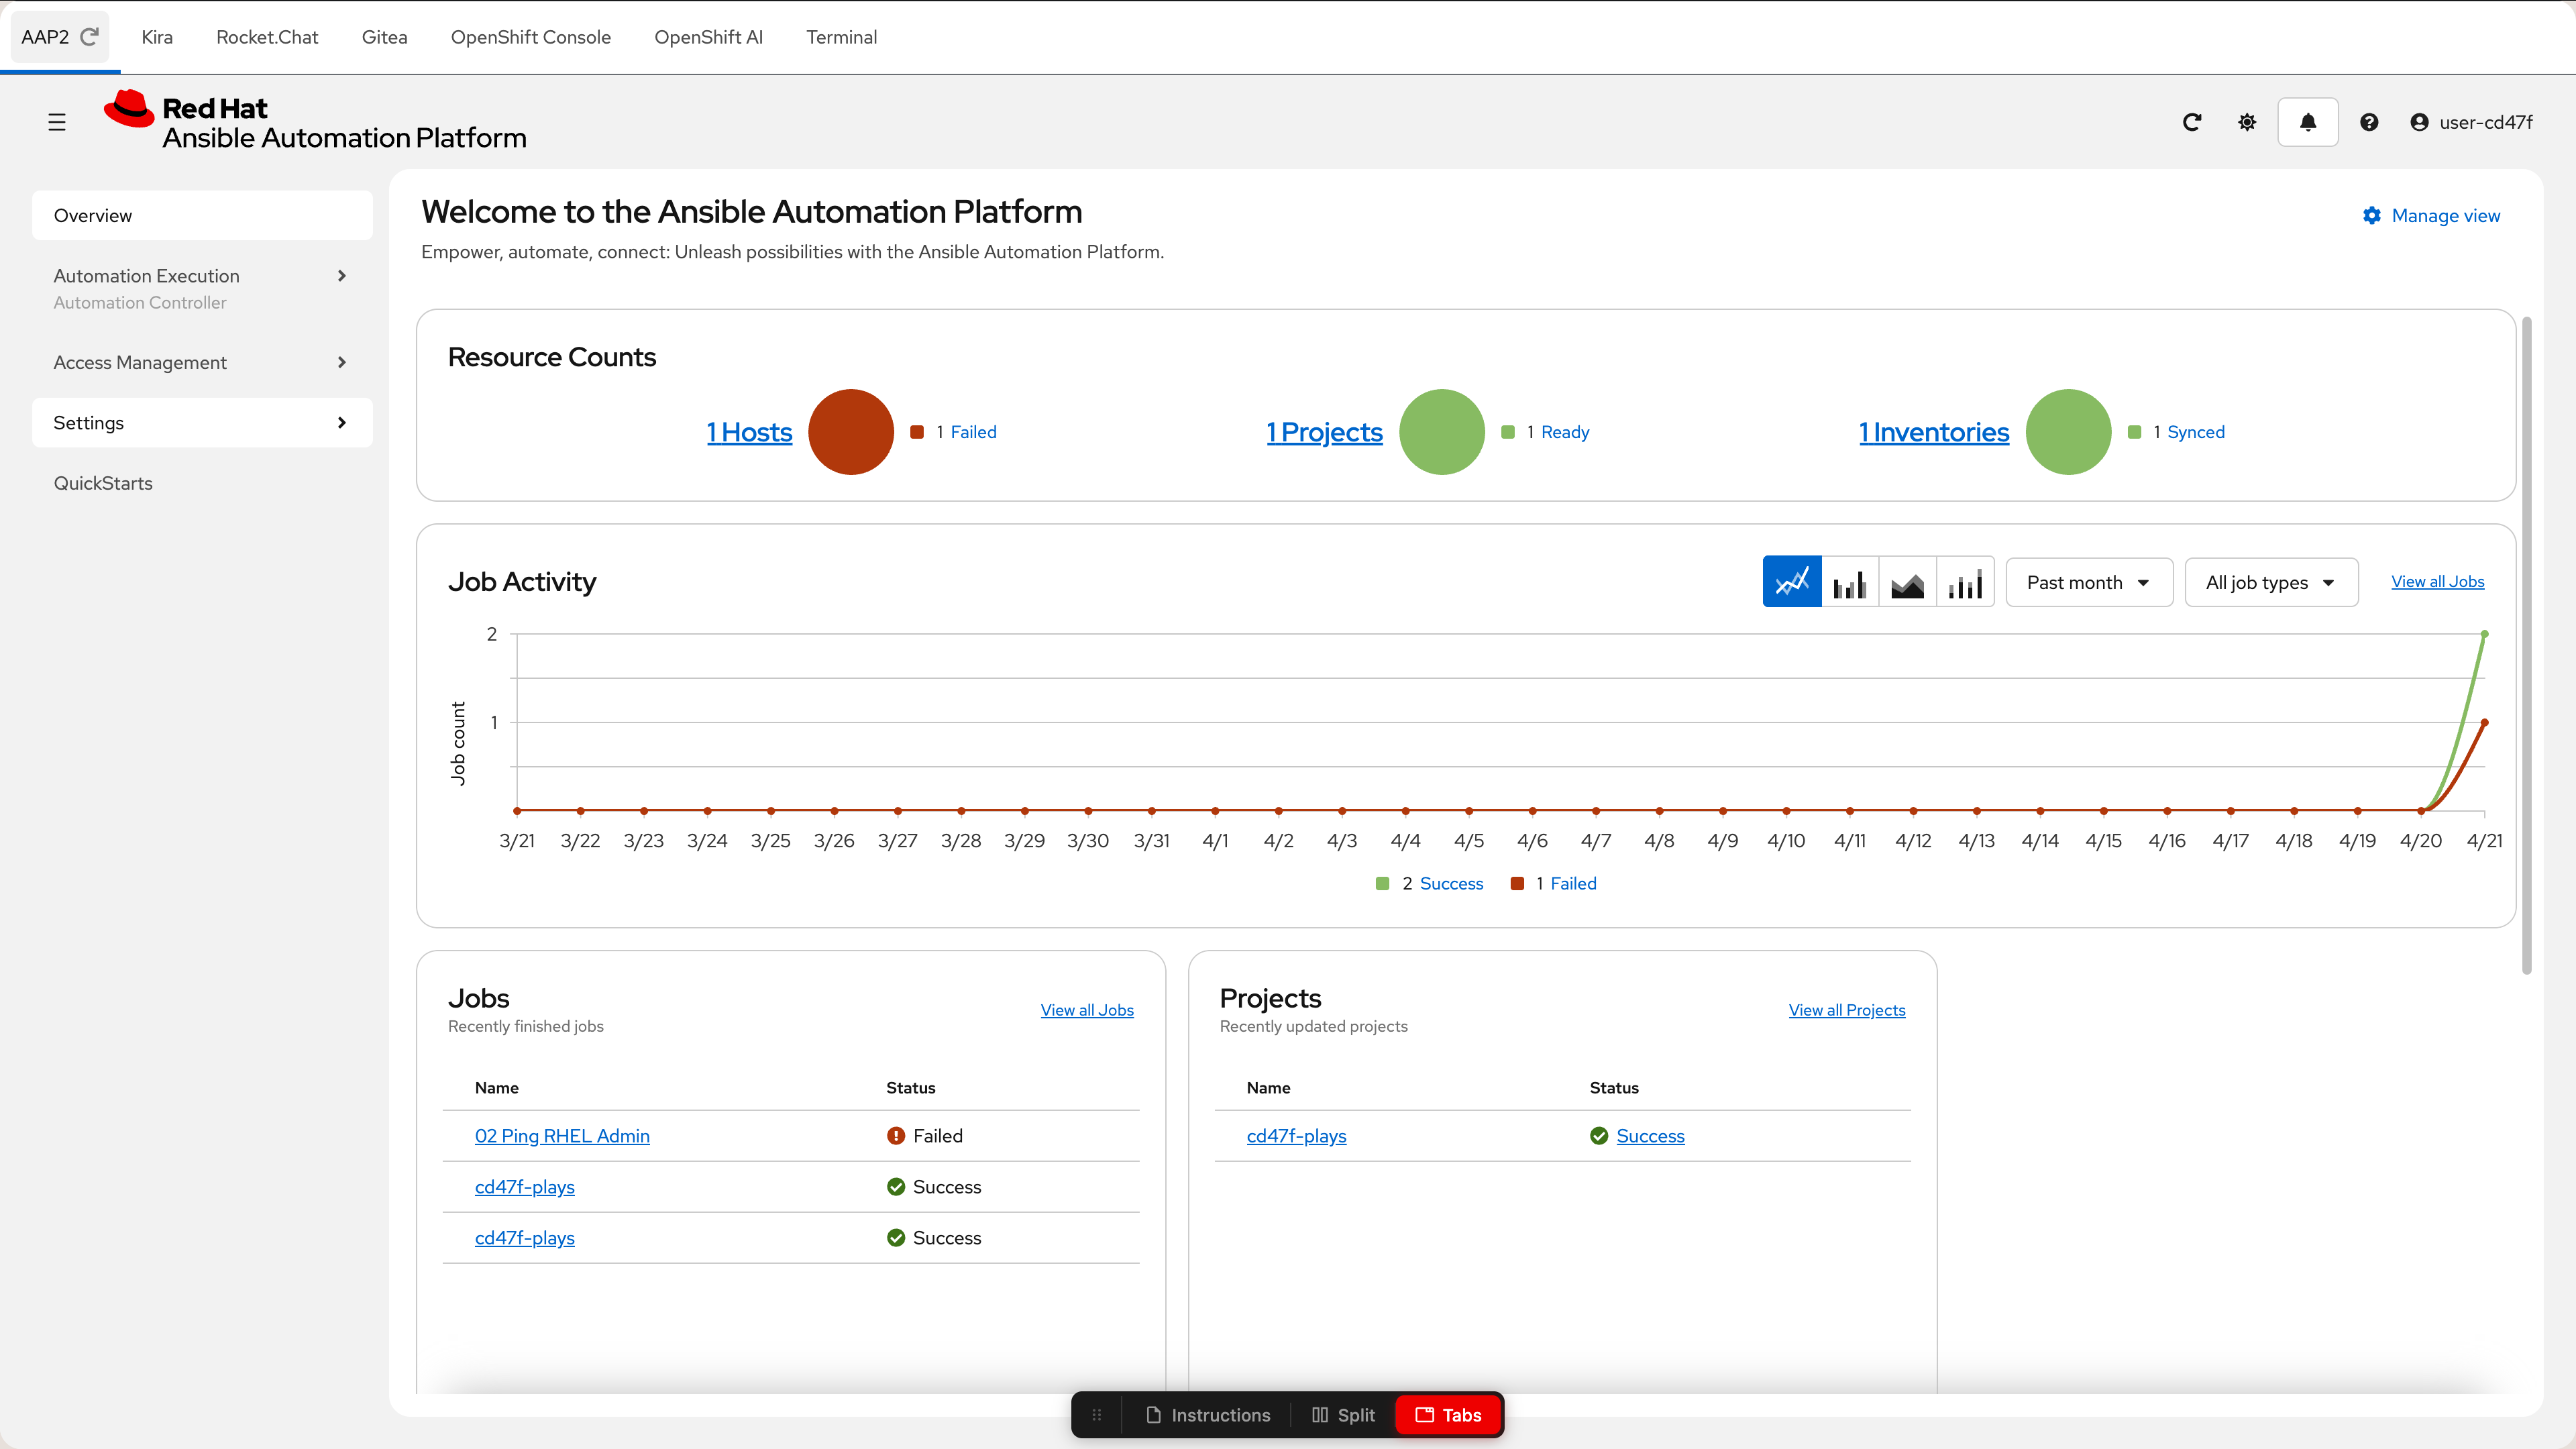
Task: Switch to stacked bar chart view
Action: click(1966, 582)
